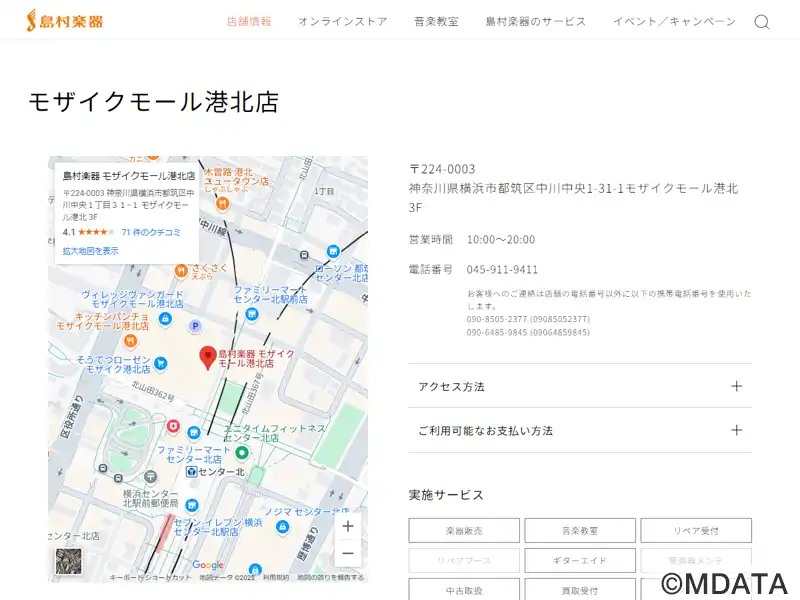Open 音楽教室 menu item
The height and width of the screenshot is (600, 800).
(x=436, y=21)
